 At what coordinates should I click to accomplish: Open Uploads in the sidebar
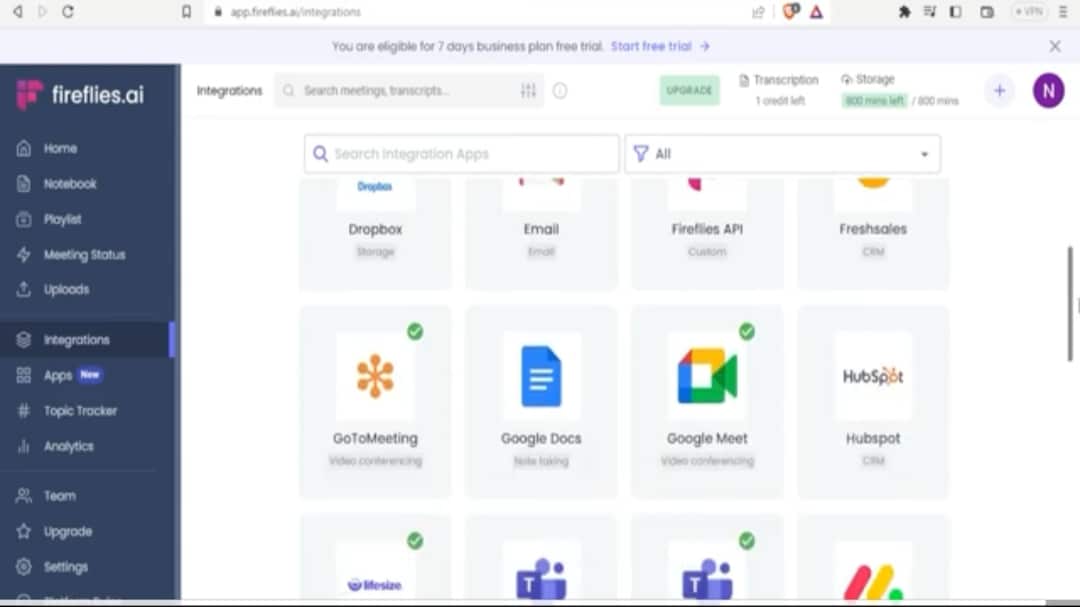click(x=66, y=289)
